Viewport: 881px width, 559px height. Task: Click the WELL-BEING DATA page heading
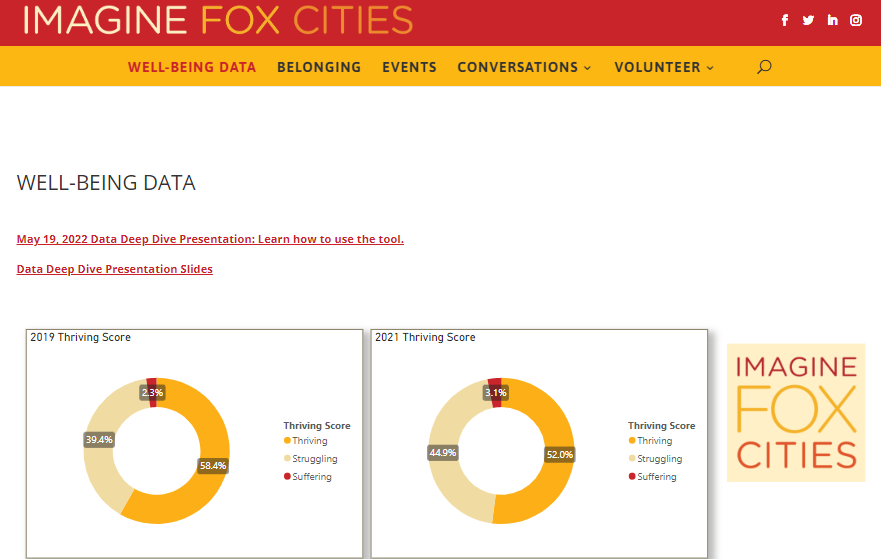tap(106, 183)
